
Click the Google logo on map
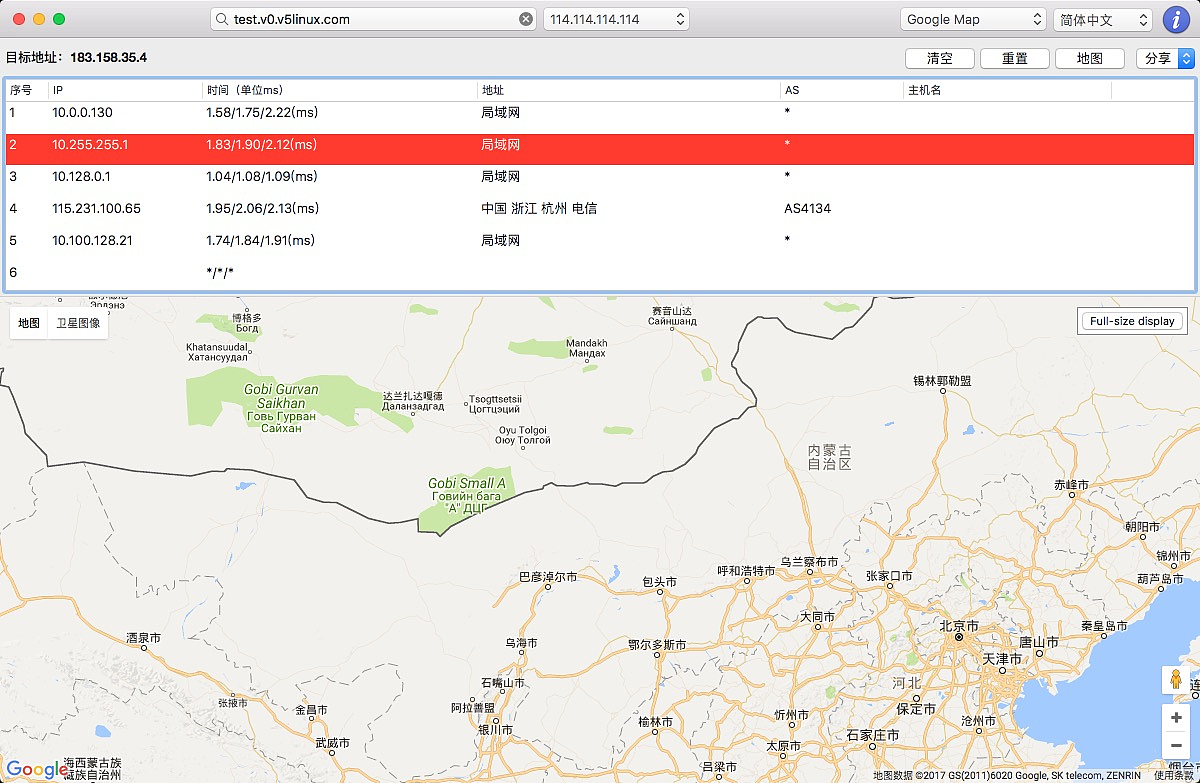(37, 769)
